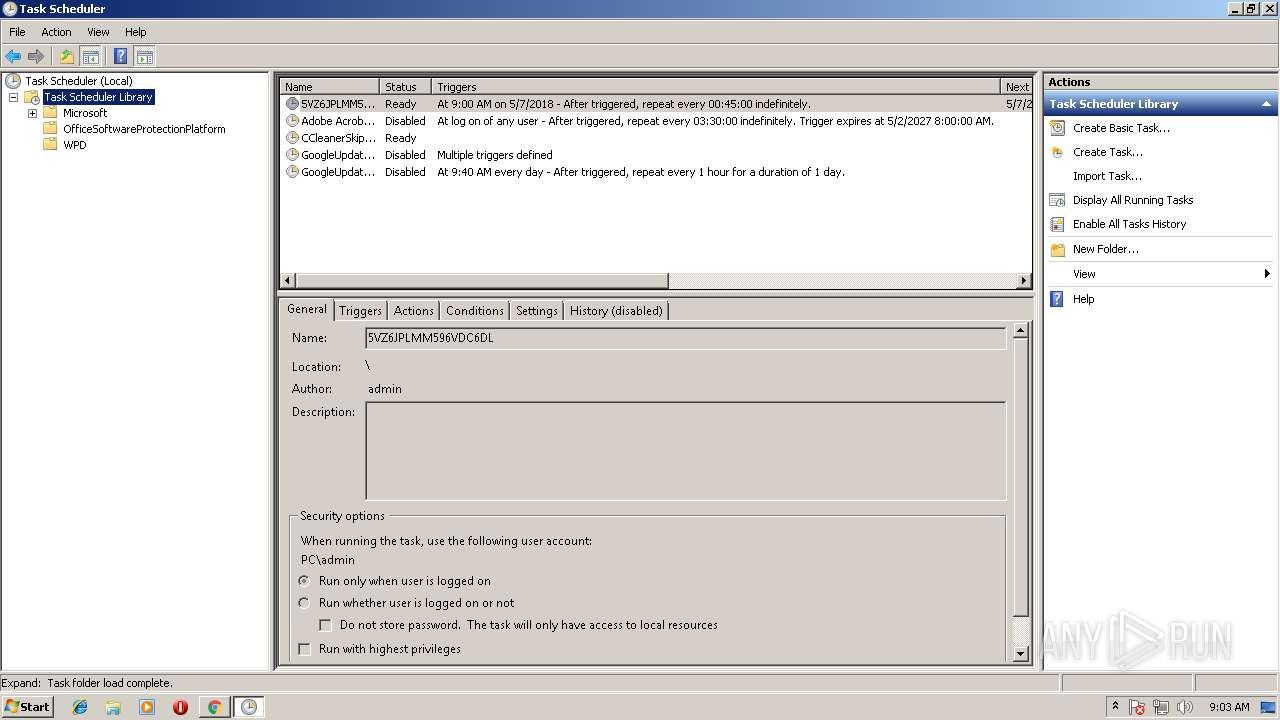The width and height of the screenshot is (1280, 720).
Task: Click Create Basic Task in Actions pane
Action: (x=1121, y=128)
